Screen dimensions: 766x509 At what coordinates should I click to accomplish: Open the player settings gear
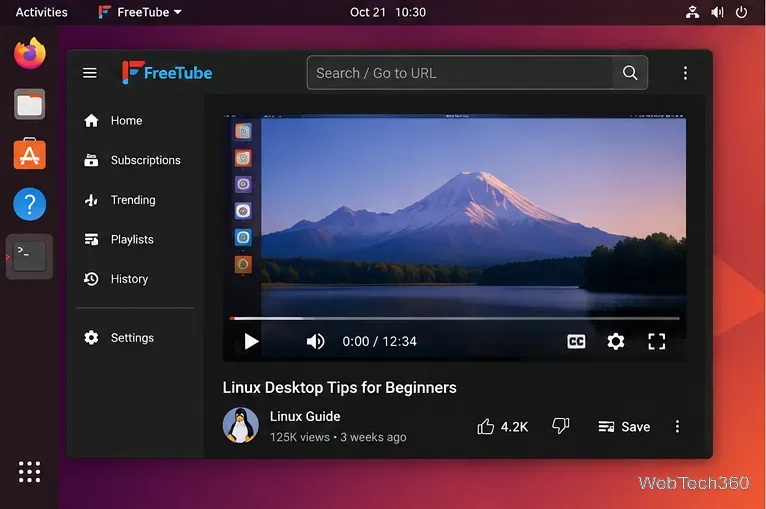point(616,341)
